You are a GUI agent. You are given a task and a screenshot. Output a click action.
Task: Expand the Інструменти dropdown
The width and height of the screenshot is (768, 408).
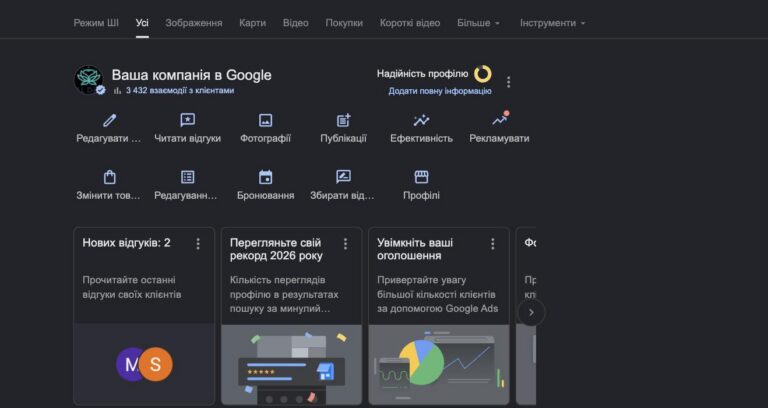(x=552, y=23)
